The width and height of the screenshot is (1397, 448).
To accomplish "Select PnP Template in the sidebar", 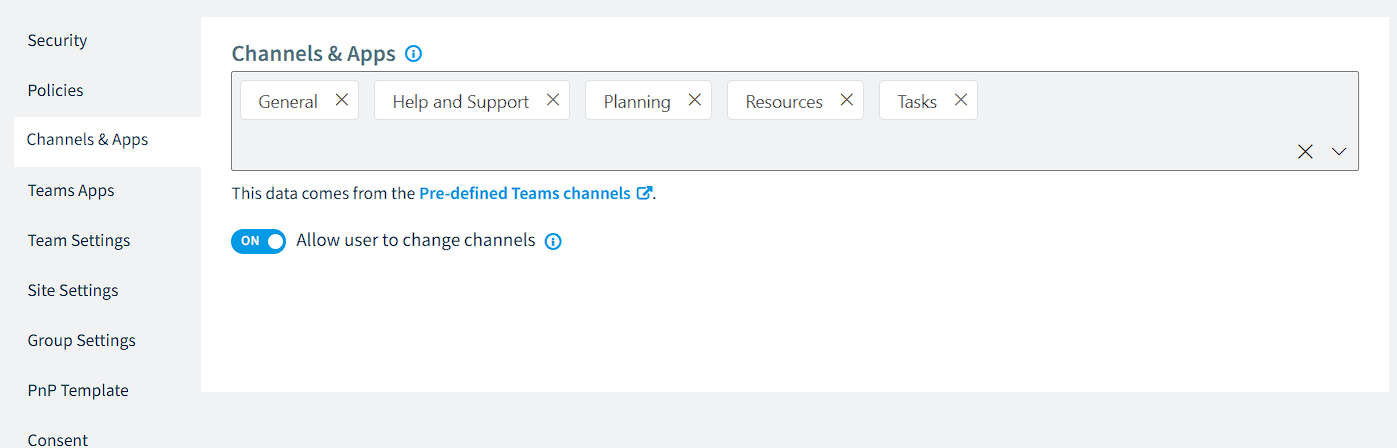I will coord(78,390).
